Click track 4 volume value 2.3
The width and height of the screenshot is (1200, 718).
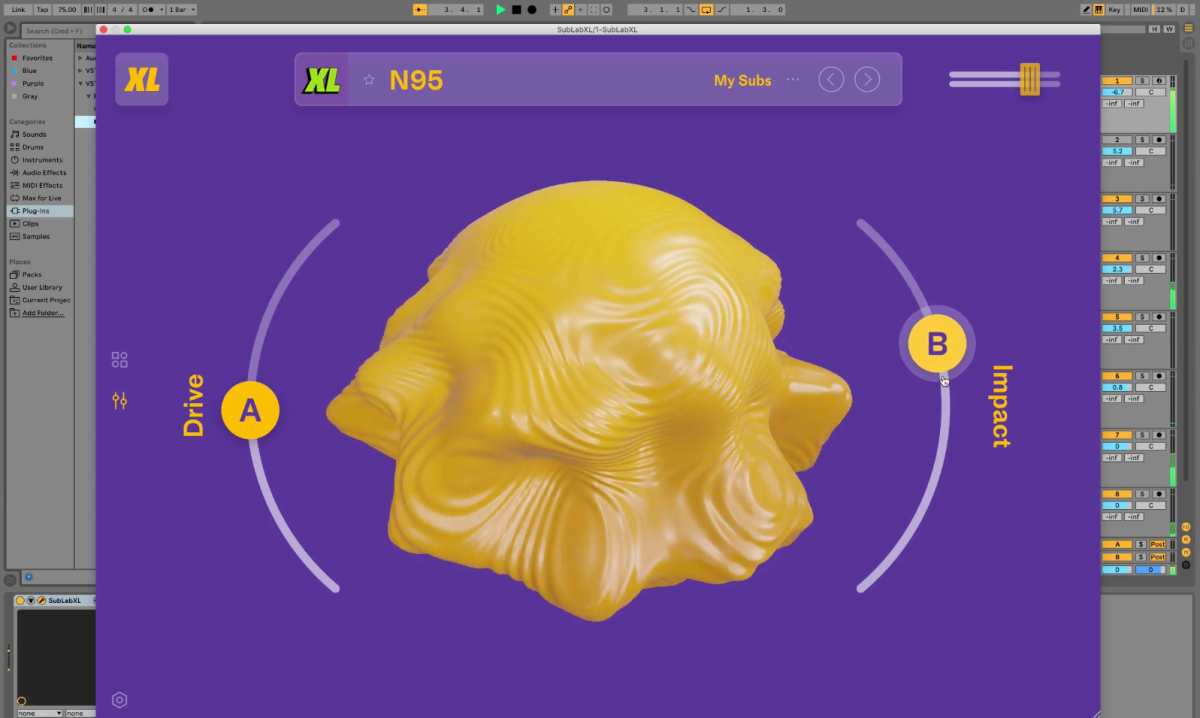pyautogui.click(x=1117, y=269)
